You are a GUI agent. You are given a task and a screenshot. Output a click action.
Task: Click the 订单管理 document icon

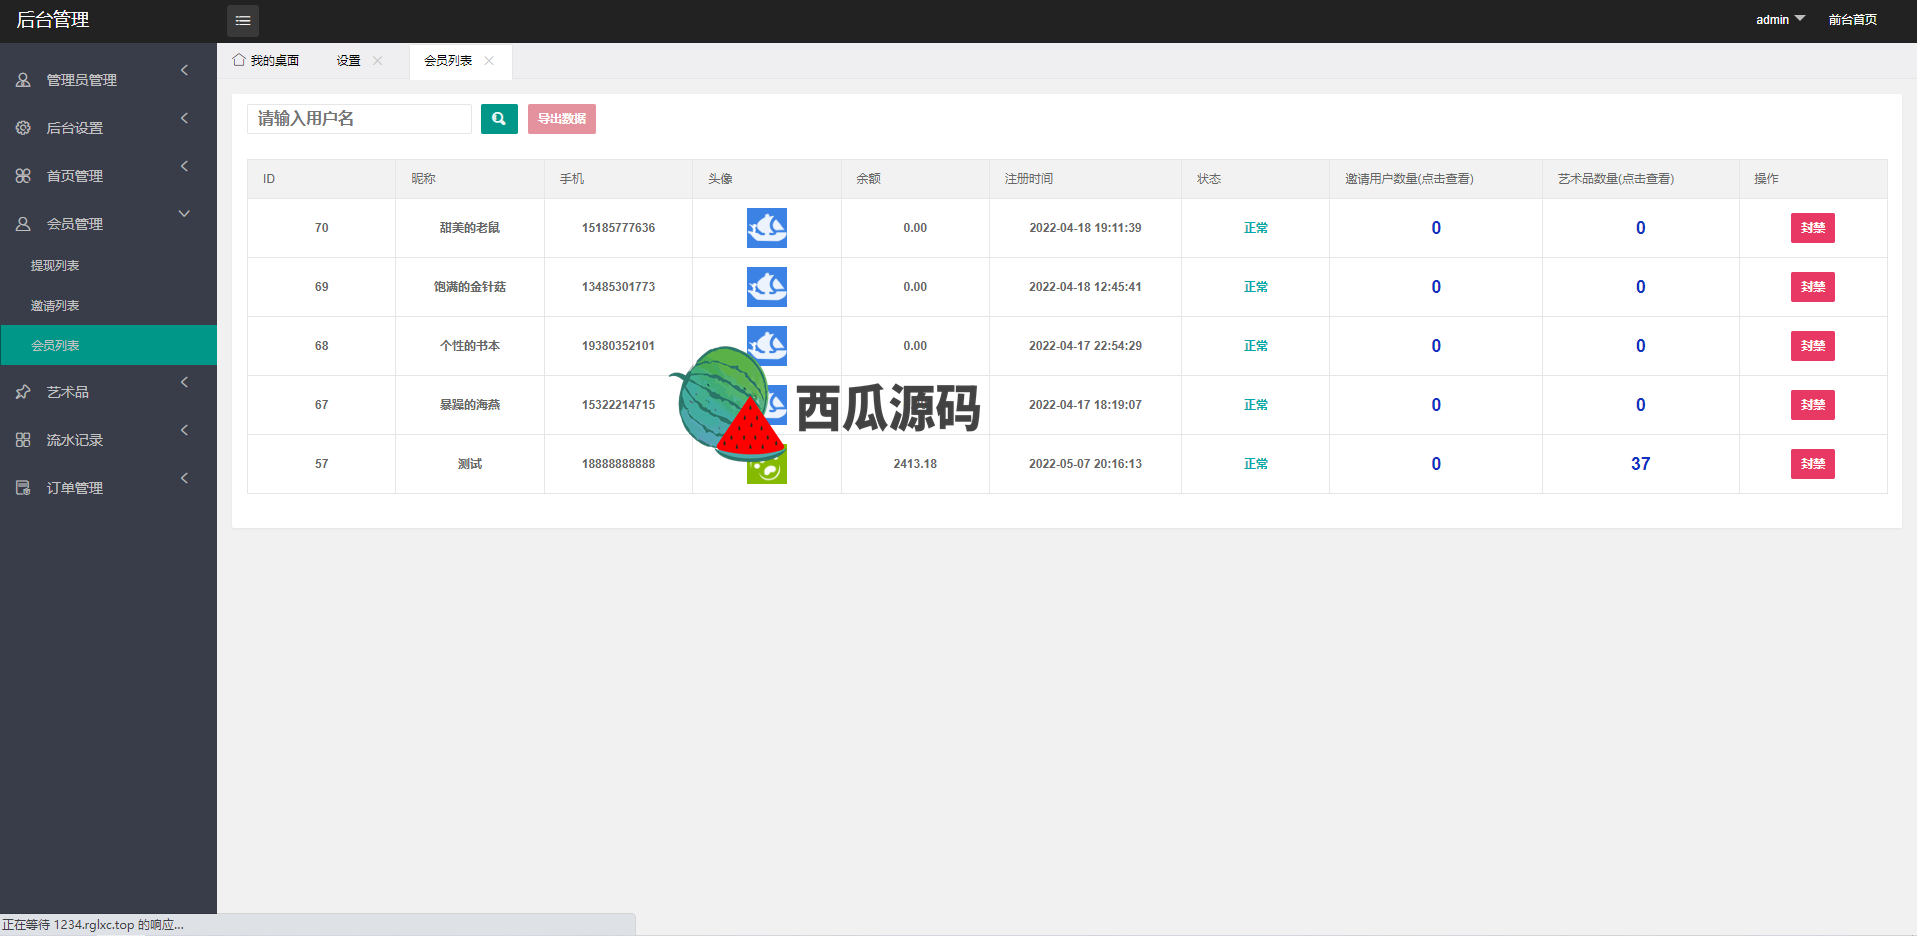click(23, 488)
